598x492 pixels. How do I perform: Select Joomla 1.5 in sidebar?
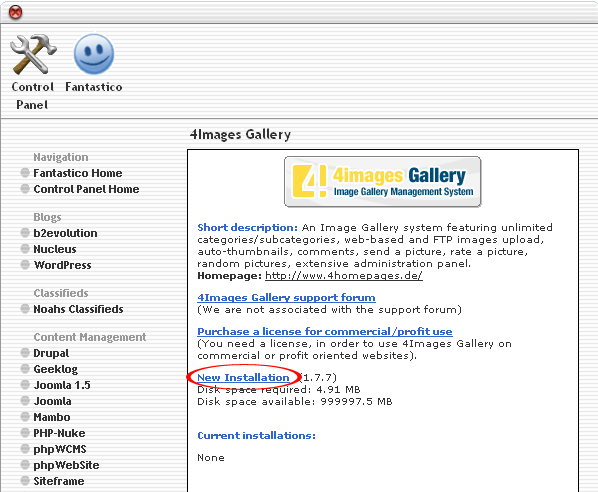click(x=62, y=385)
